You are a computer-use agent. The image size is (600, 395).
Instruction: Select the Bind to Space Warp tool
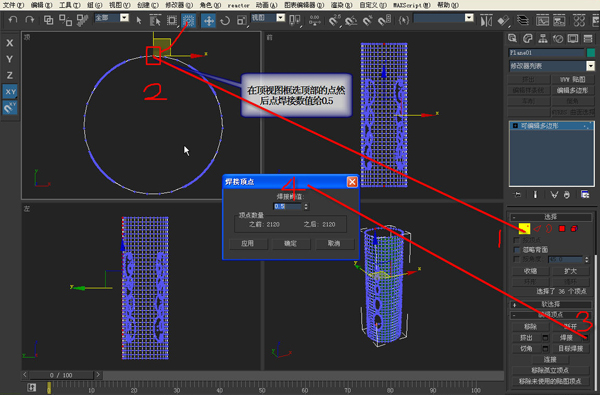point(82,20)
